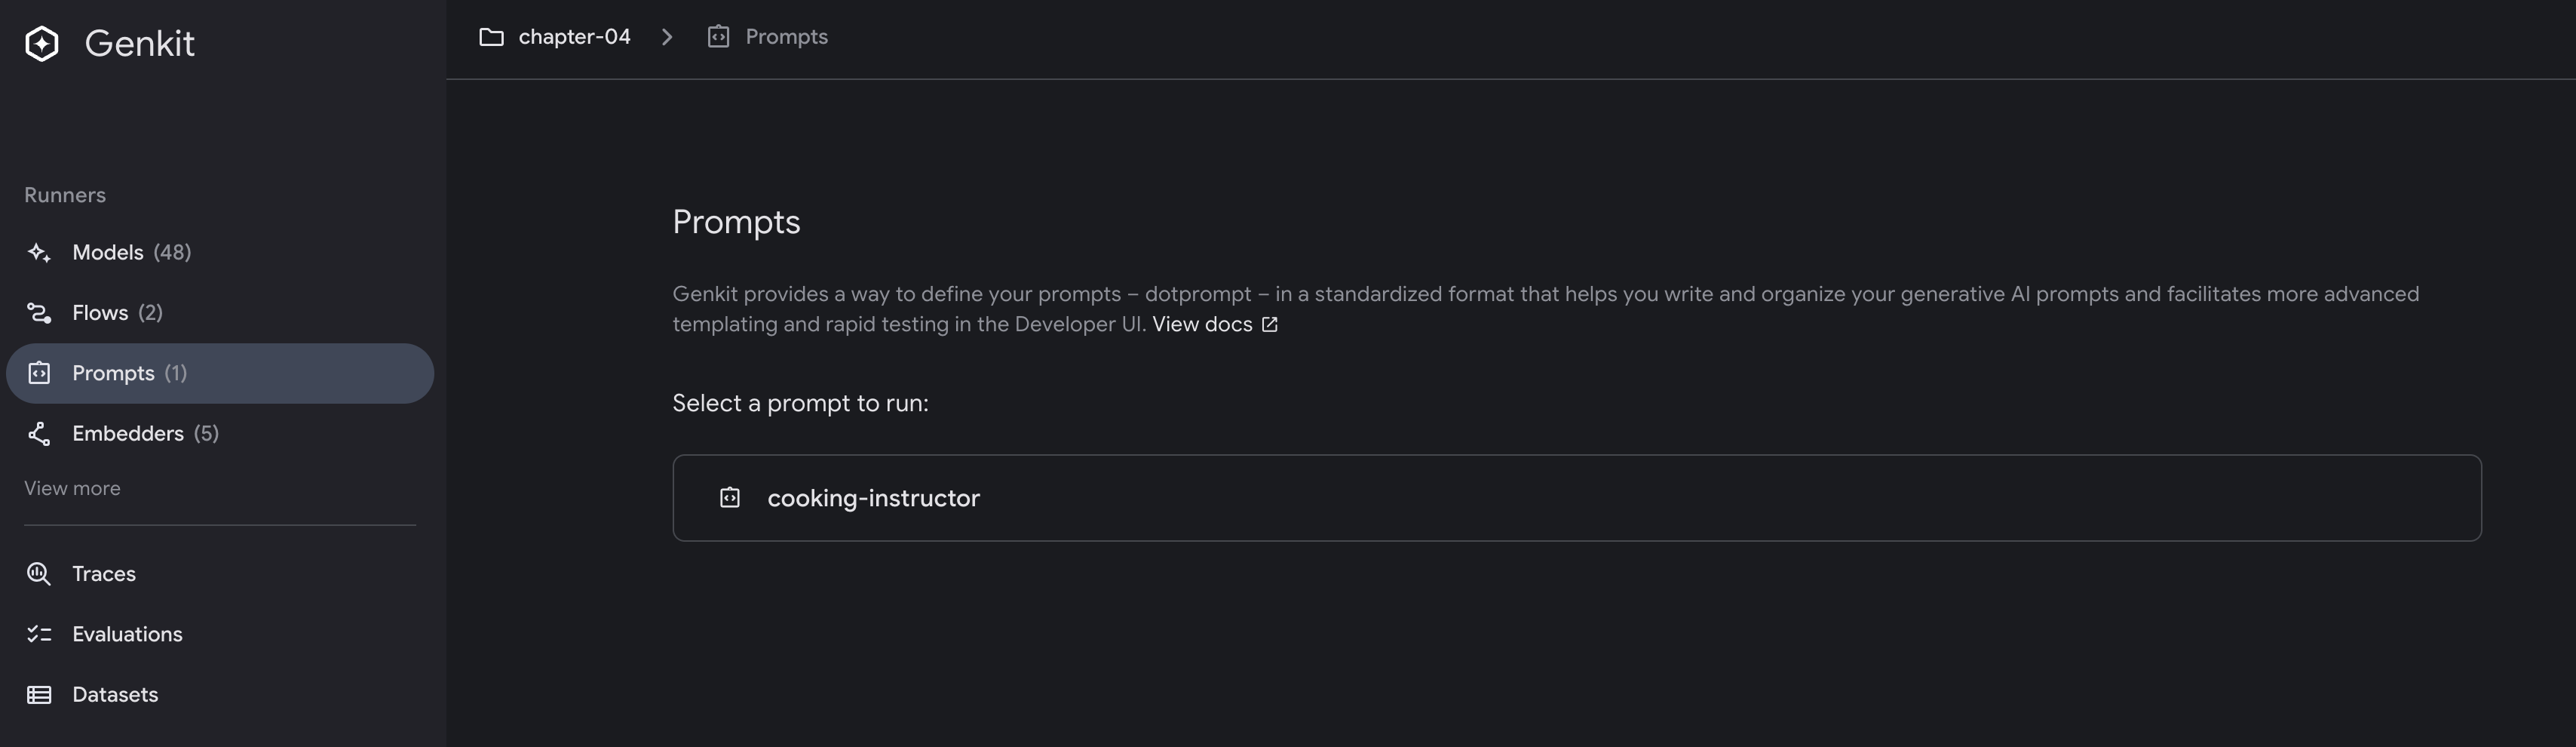Click the prompt icon next to cooking-instructor
2576x747 pixels.
pyautogui.click(x=730, y=498)
